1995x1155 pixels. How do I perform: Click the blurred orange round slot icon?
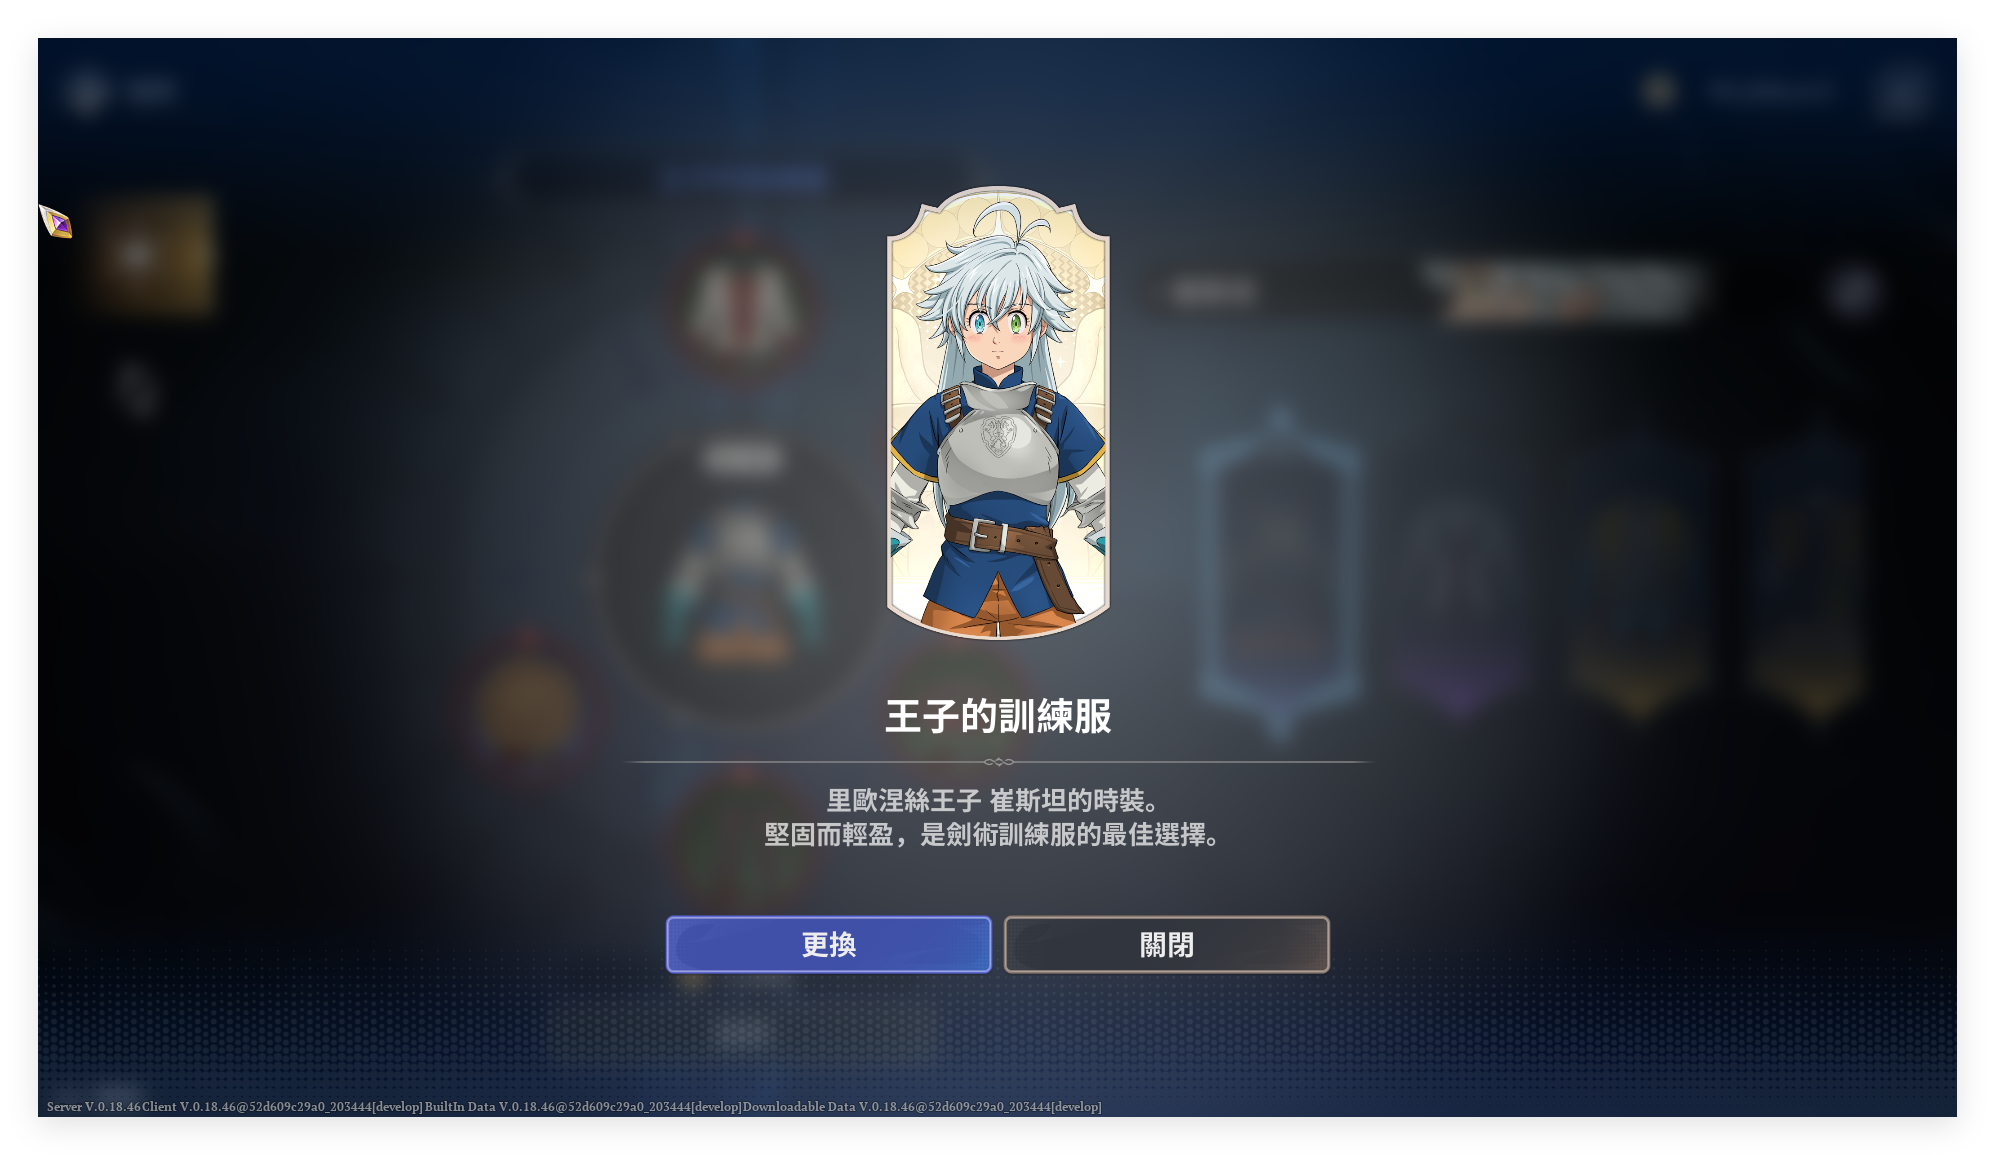tap(527, 708)
